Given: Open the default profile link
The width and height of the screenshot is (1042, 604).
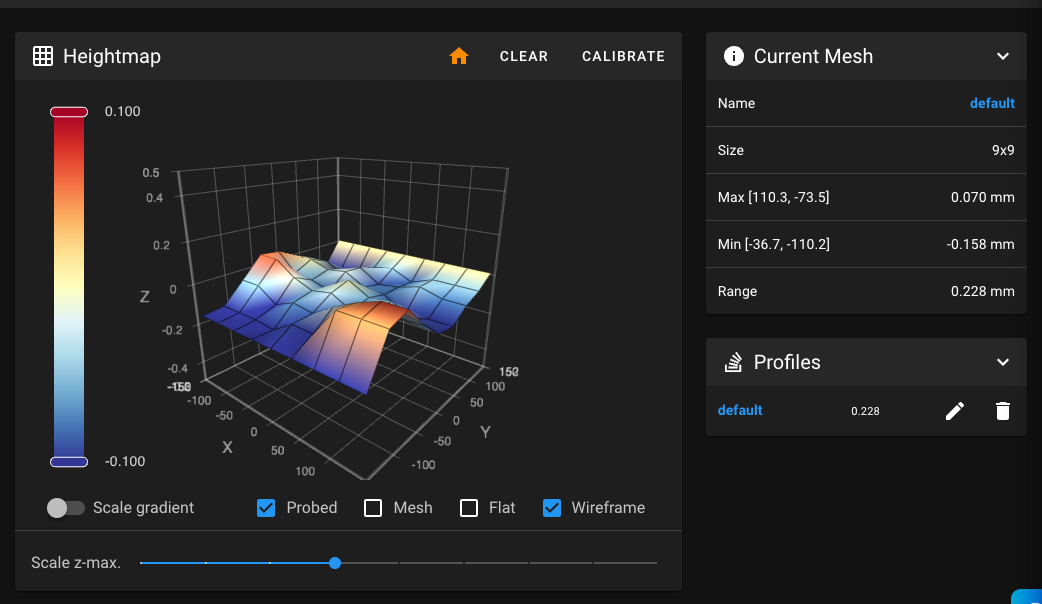Looking at the screenshot, I should [x=740, y=411].
